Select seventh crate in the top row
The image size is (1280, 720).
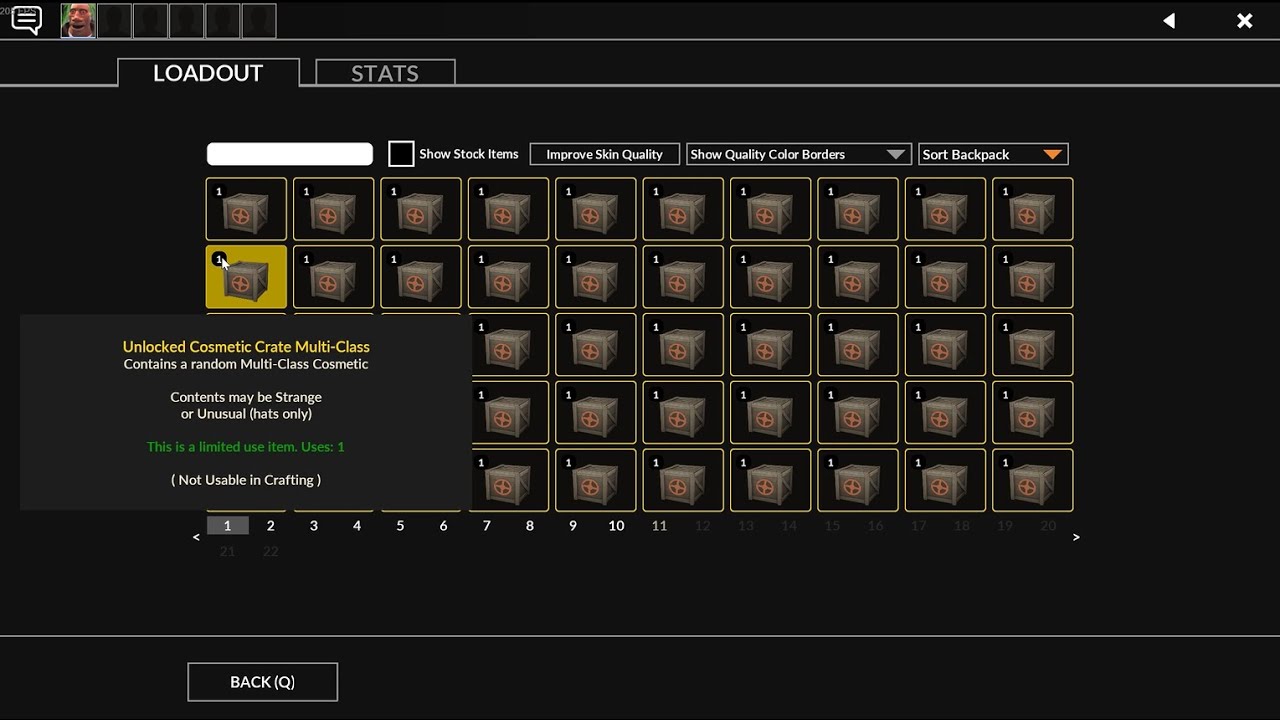pyautogui.click(x=771, y=209)
